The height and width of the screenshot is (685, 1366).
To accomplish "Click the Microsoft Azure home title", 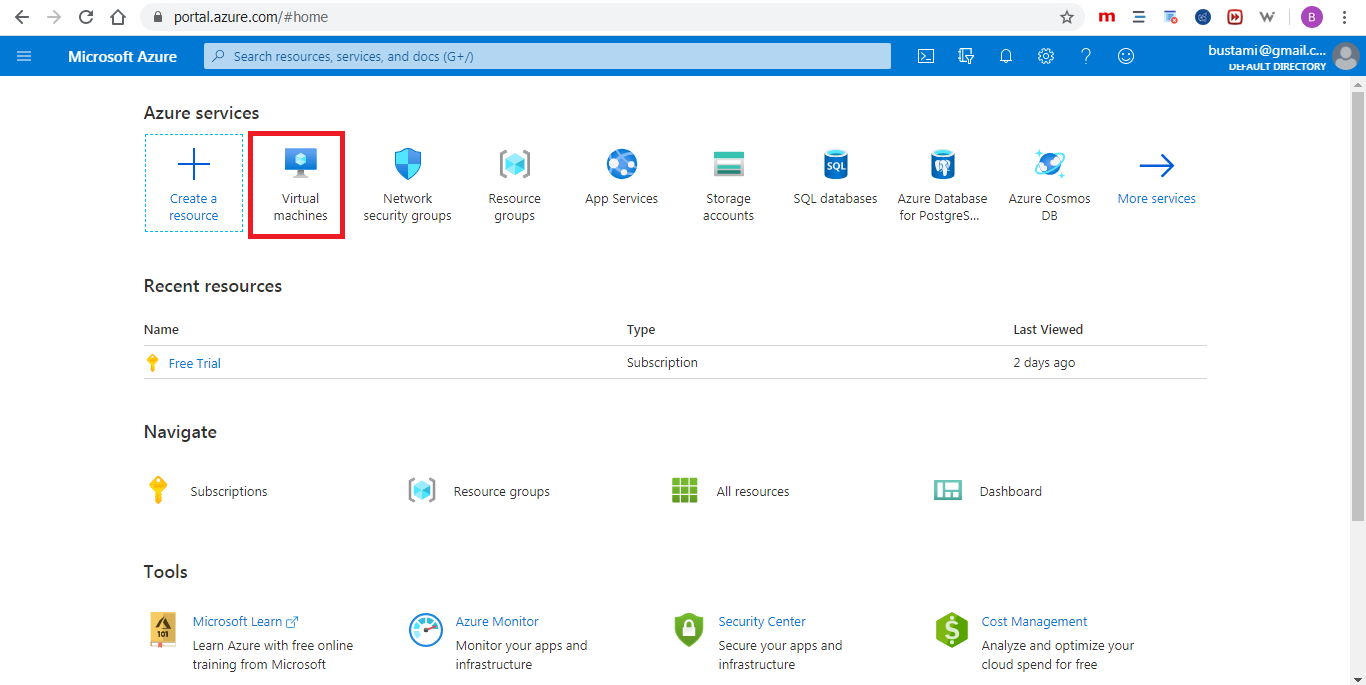I will 122,56.
